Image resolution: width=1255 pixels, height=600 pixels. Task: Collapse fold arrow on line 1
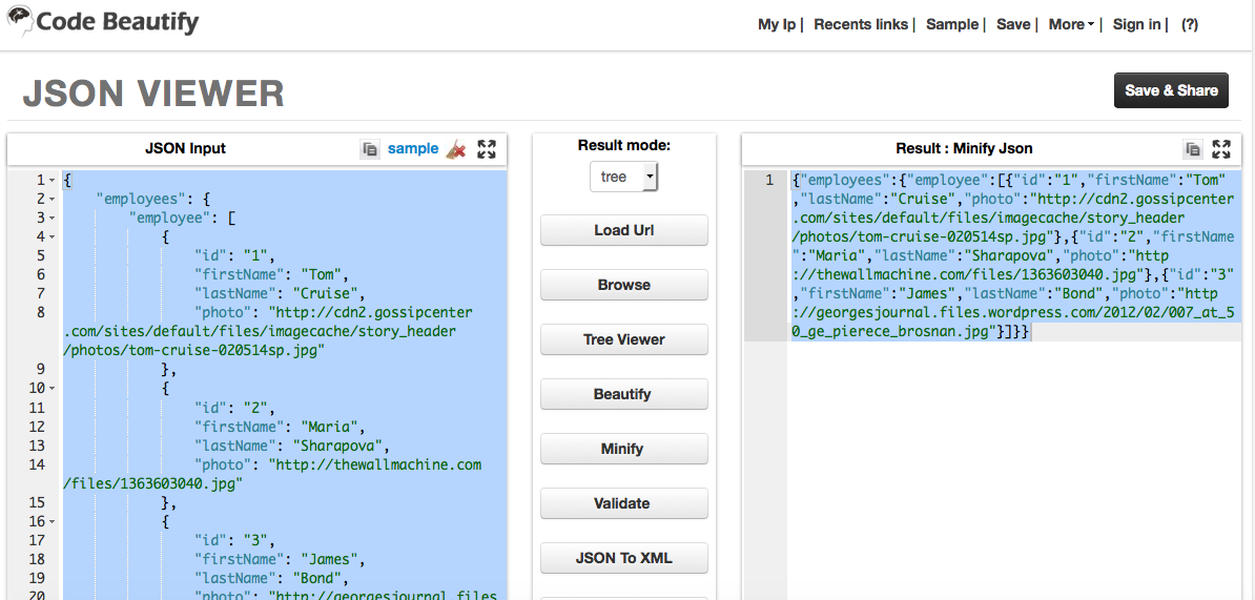click(52, 181)
